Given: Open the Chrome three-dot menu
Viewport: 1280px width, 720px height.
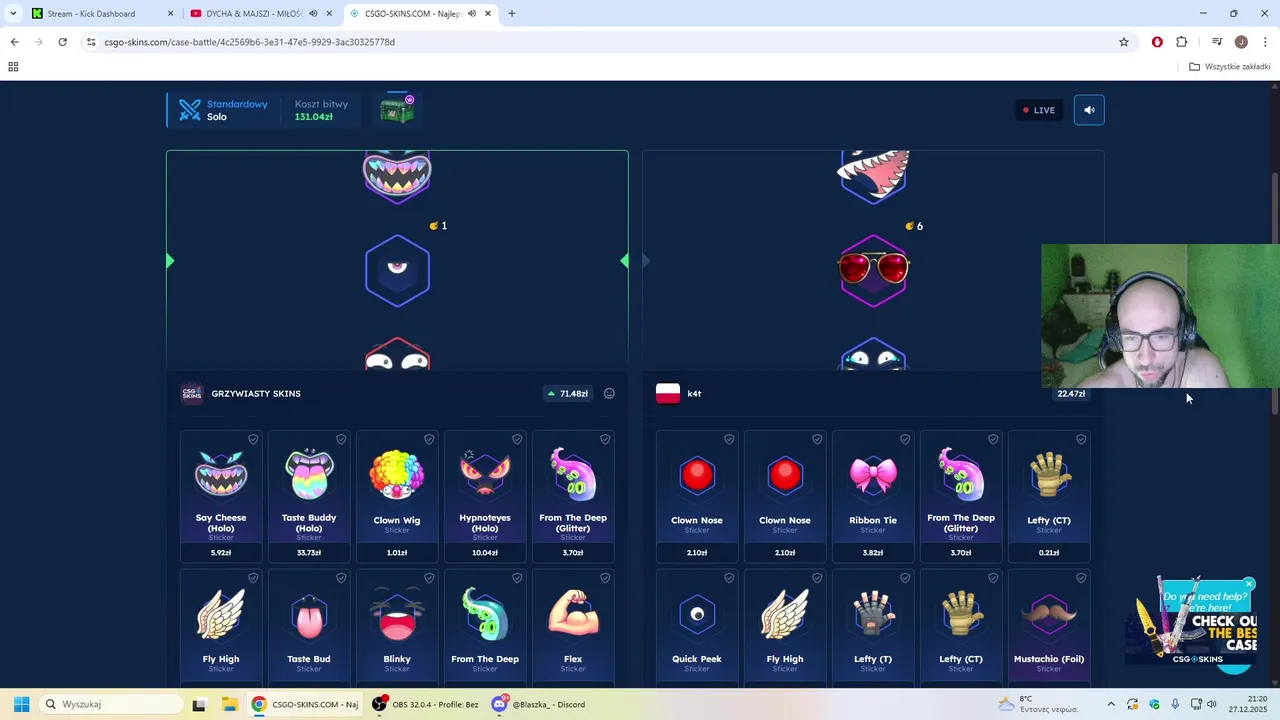Looking at the screenshot, I should click(x=1266, y=42).
